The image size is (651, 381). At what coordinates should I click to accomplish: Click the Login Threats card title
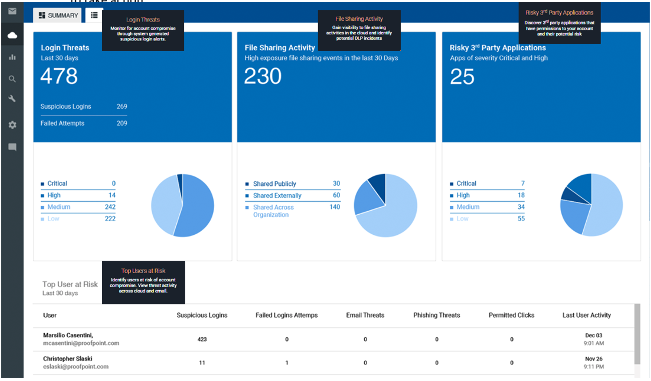click(x=65, y=48)
